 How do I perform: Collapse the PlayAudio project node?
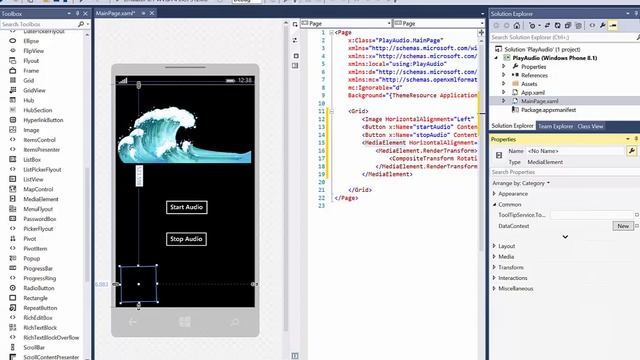point(496,58)
